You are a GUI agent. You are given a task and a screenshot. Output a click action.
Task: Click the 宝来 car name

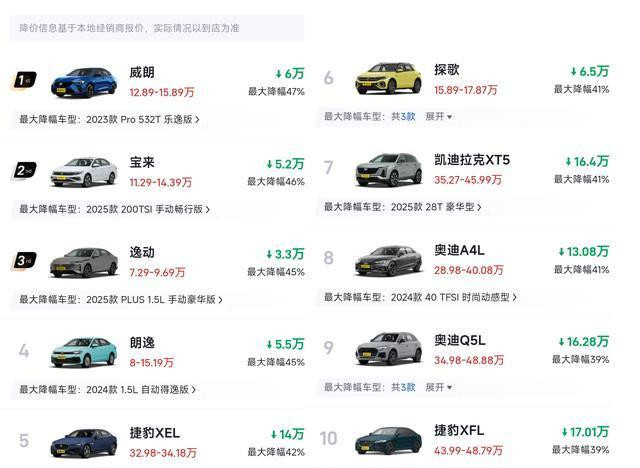pos(143,162)
